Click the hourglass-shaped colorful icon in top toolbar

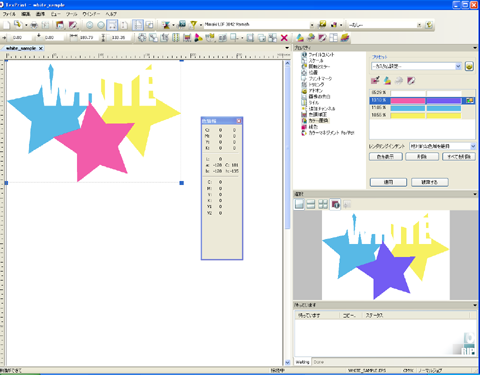pos(166,25)
